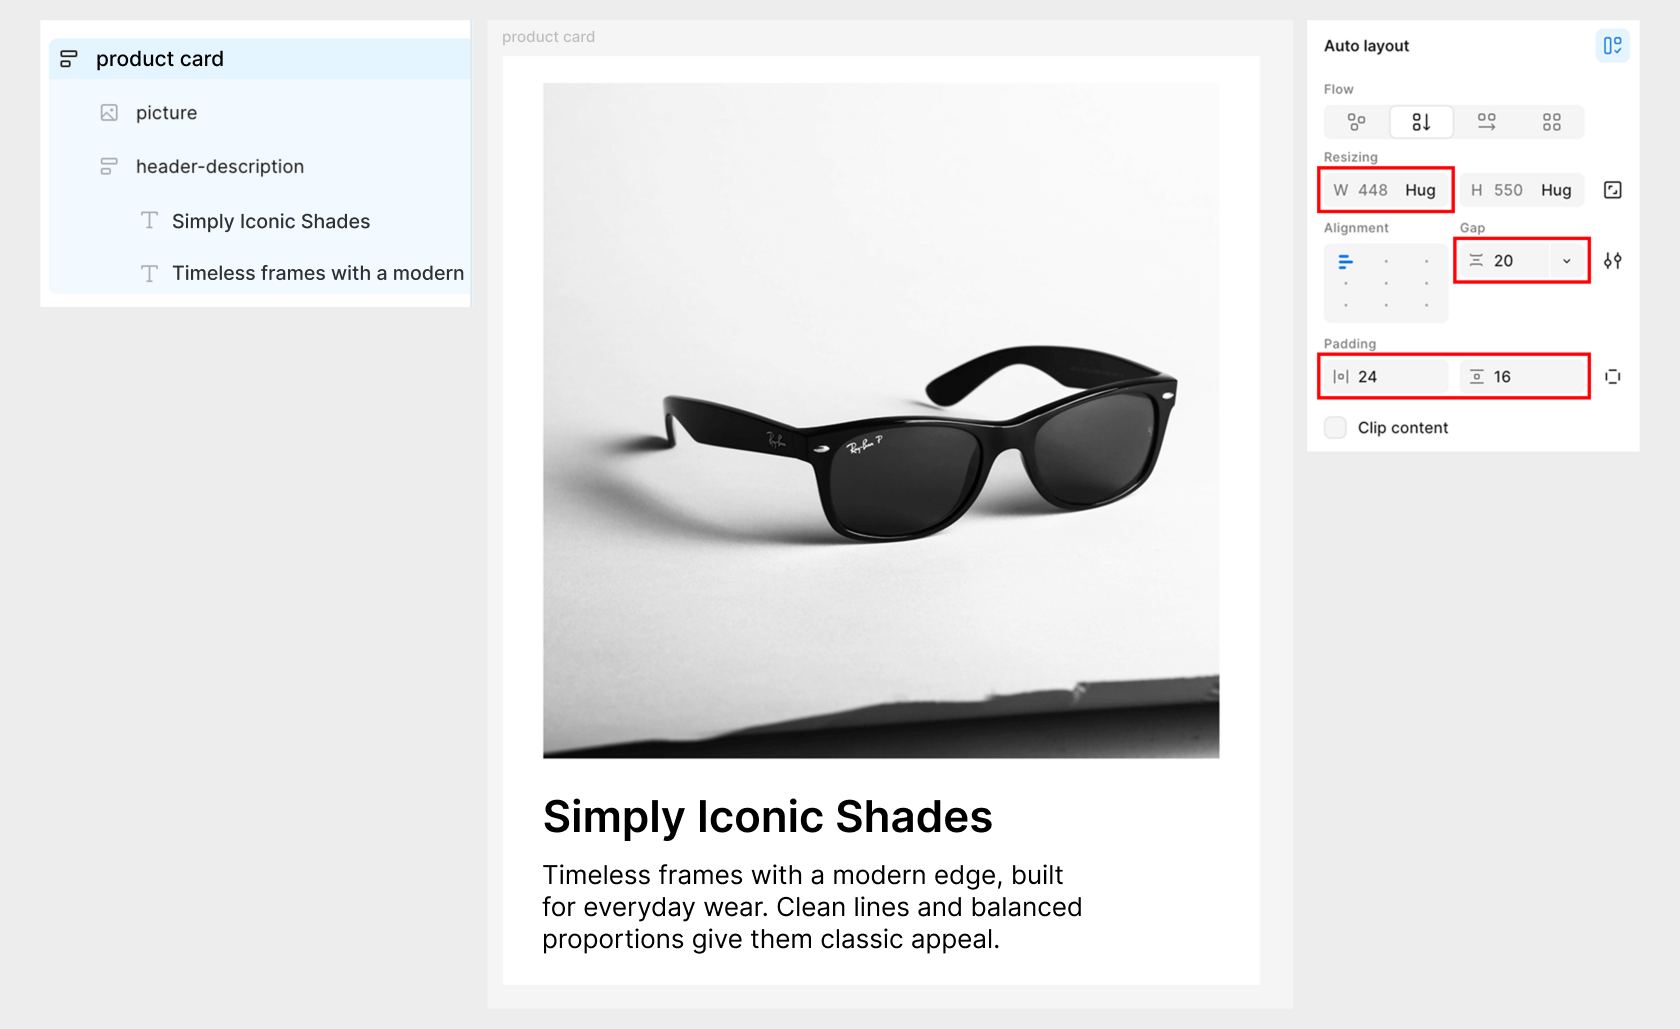Click the width field showing 448 Hug

(x=1386, y=190)
